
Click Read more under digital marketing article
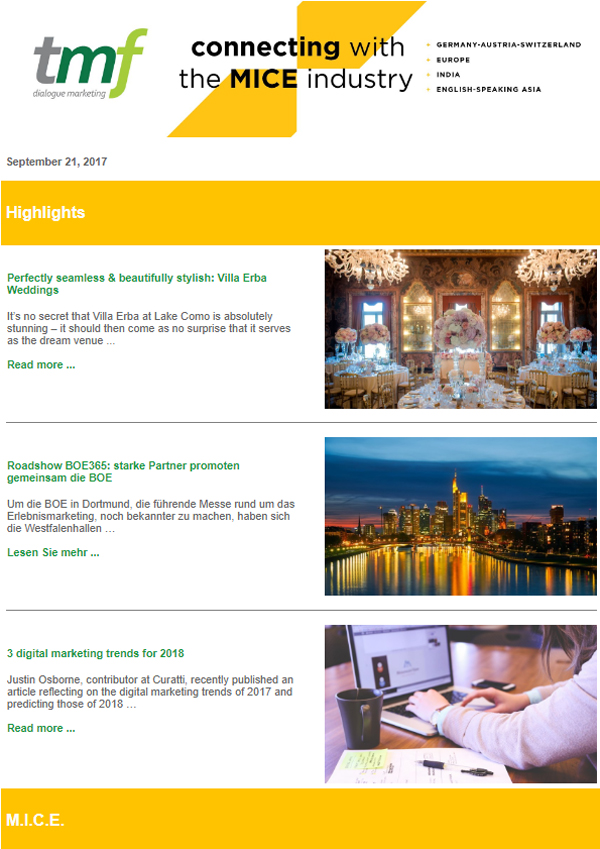(x=41, y=728)
